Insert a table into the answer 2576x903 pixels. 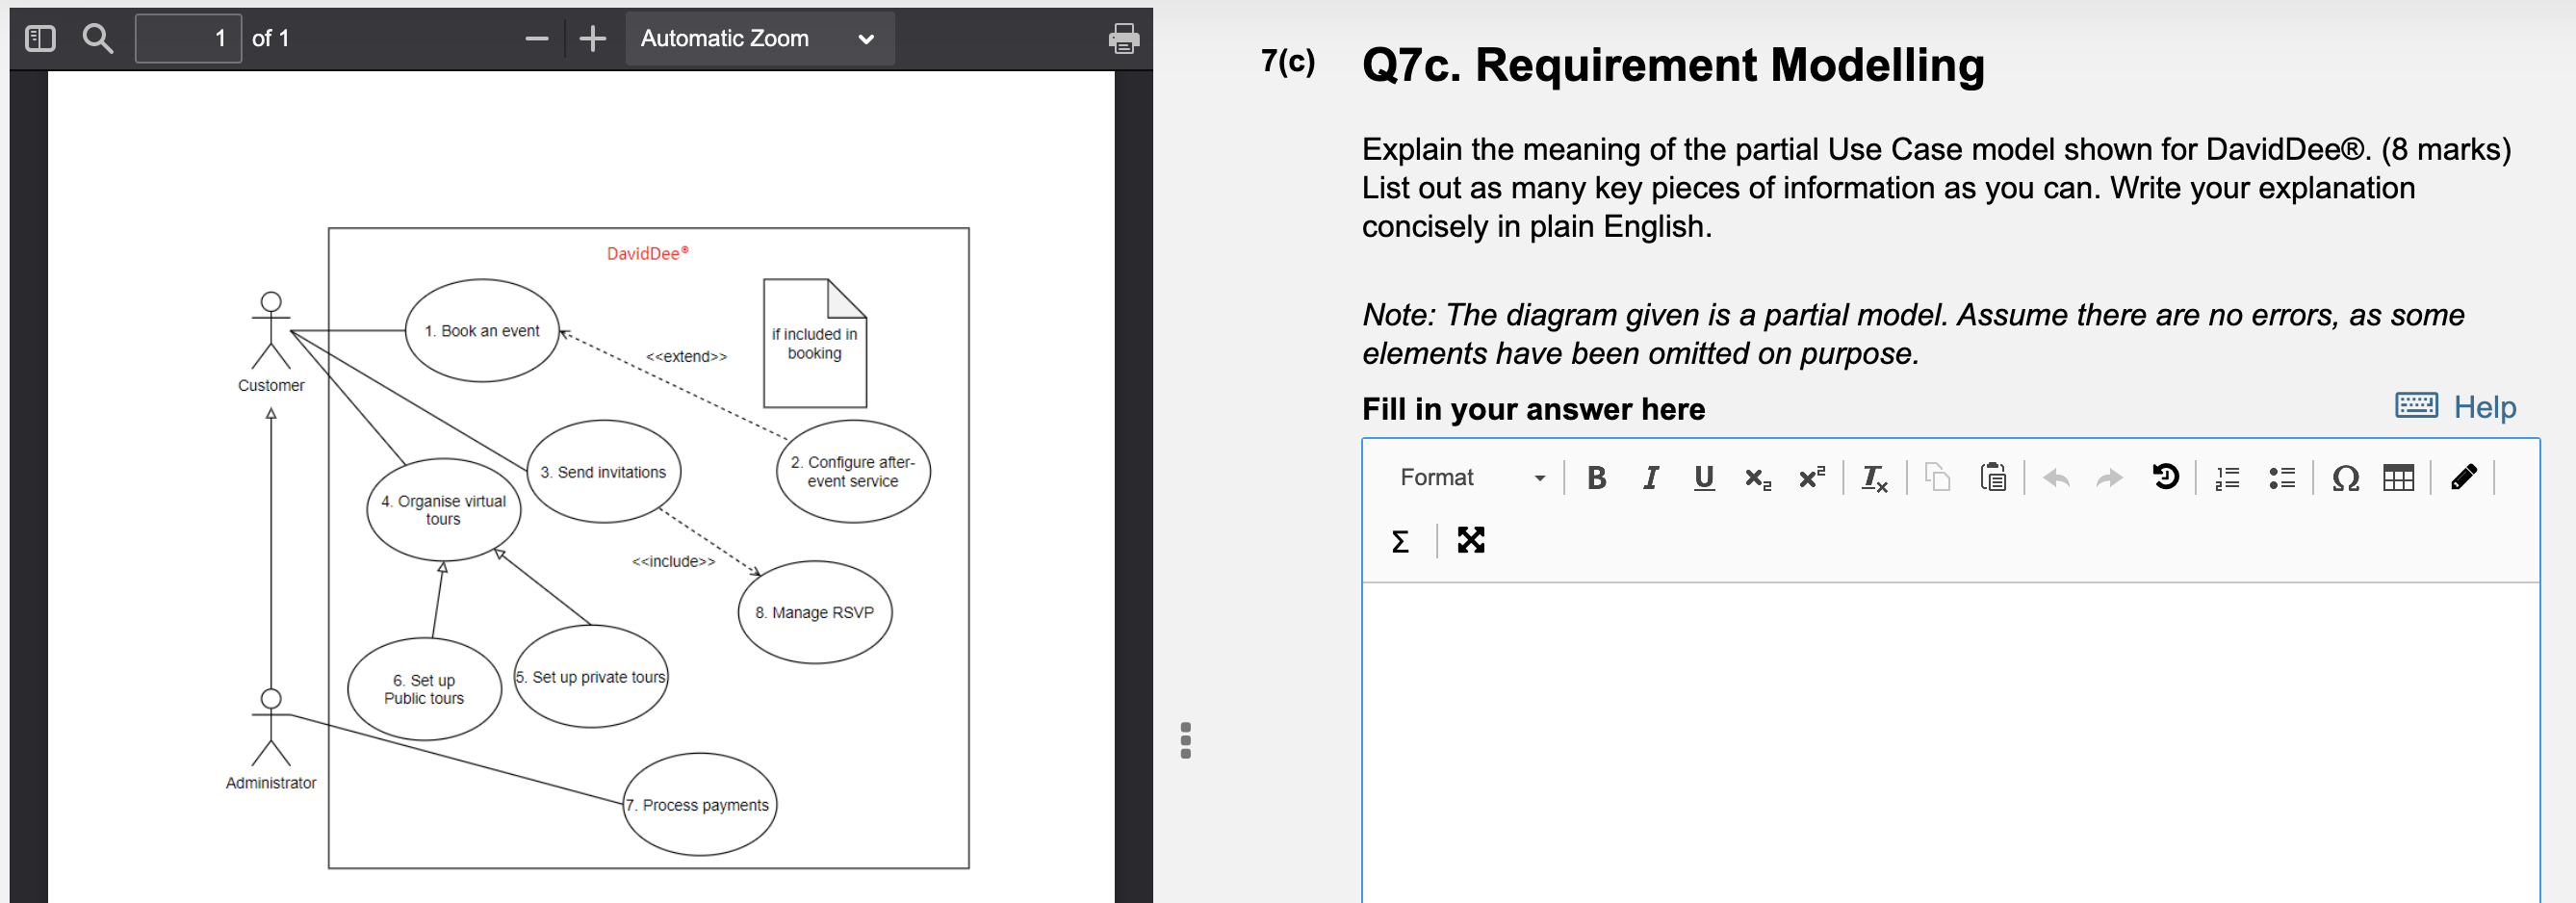coord(2398,478)
